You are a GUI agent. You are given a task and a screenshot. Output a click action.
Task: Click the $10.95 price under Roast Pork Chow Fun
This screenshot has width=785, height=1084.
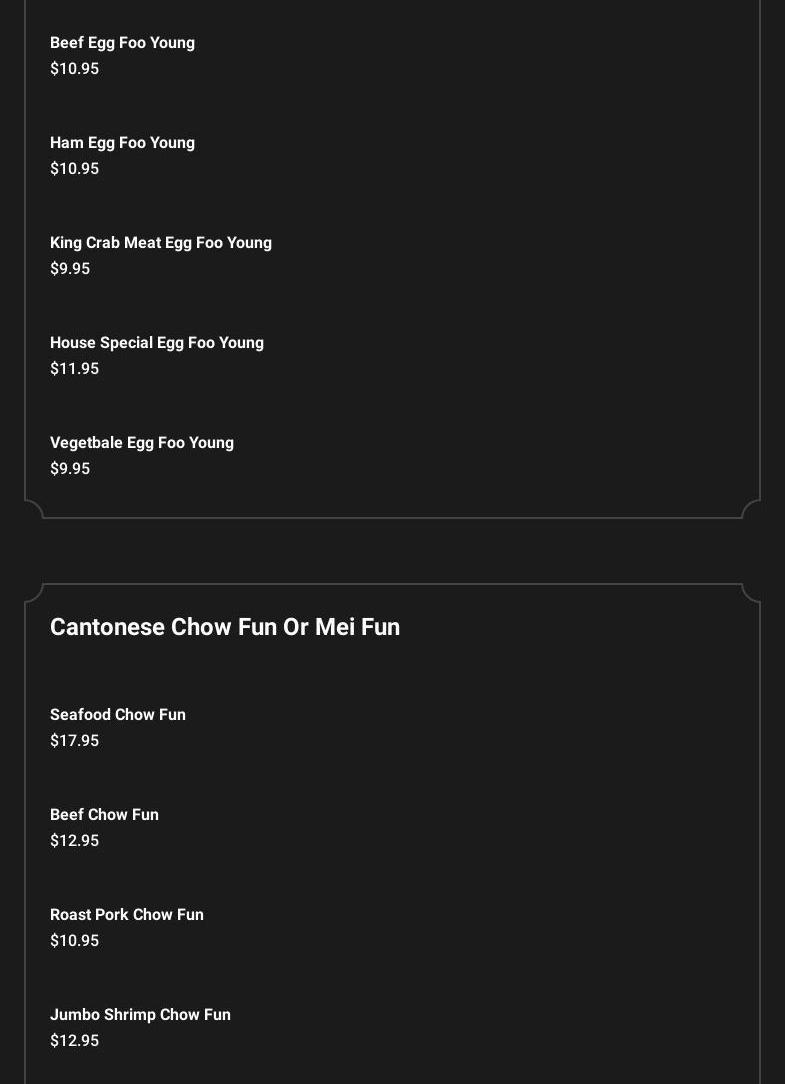click(74, 941)
